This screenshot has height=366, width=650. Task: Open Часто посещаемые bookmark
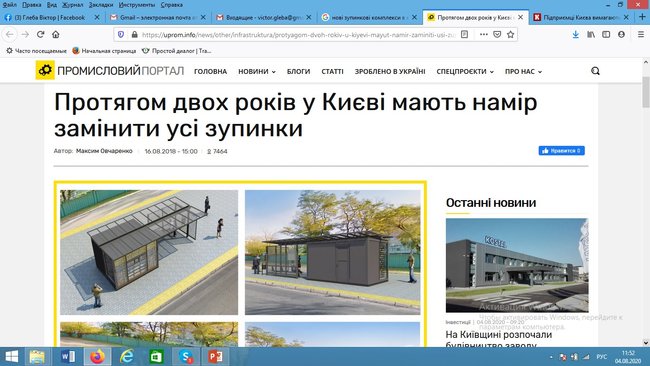(36, 51)
